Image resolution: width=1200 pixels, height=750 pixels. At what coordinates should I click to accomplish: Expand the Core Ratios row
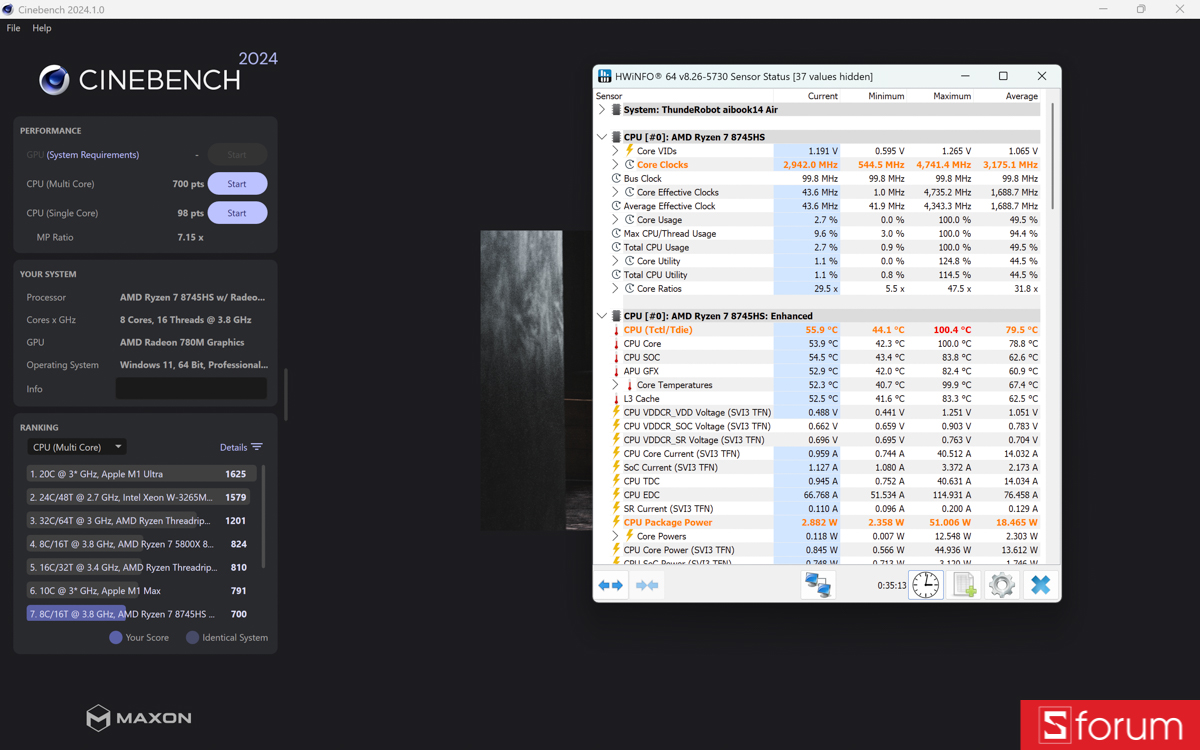(616, 289)
